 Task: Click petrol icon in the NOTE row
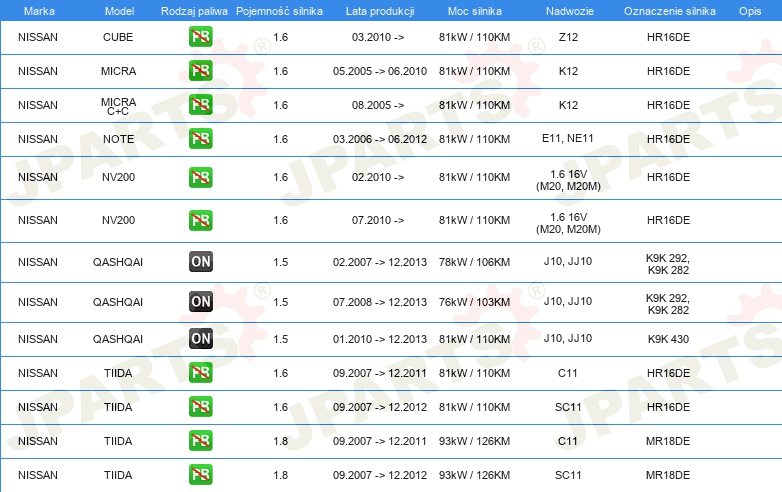[x=200, y=139]
